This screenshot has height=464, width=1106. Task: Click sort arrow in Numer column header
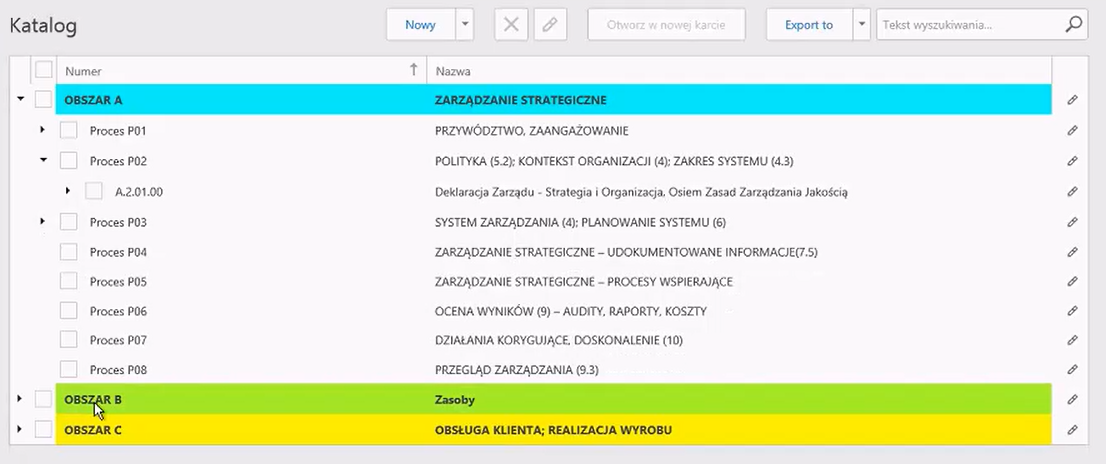414,70
